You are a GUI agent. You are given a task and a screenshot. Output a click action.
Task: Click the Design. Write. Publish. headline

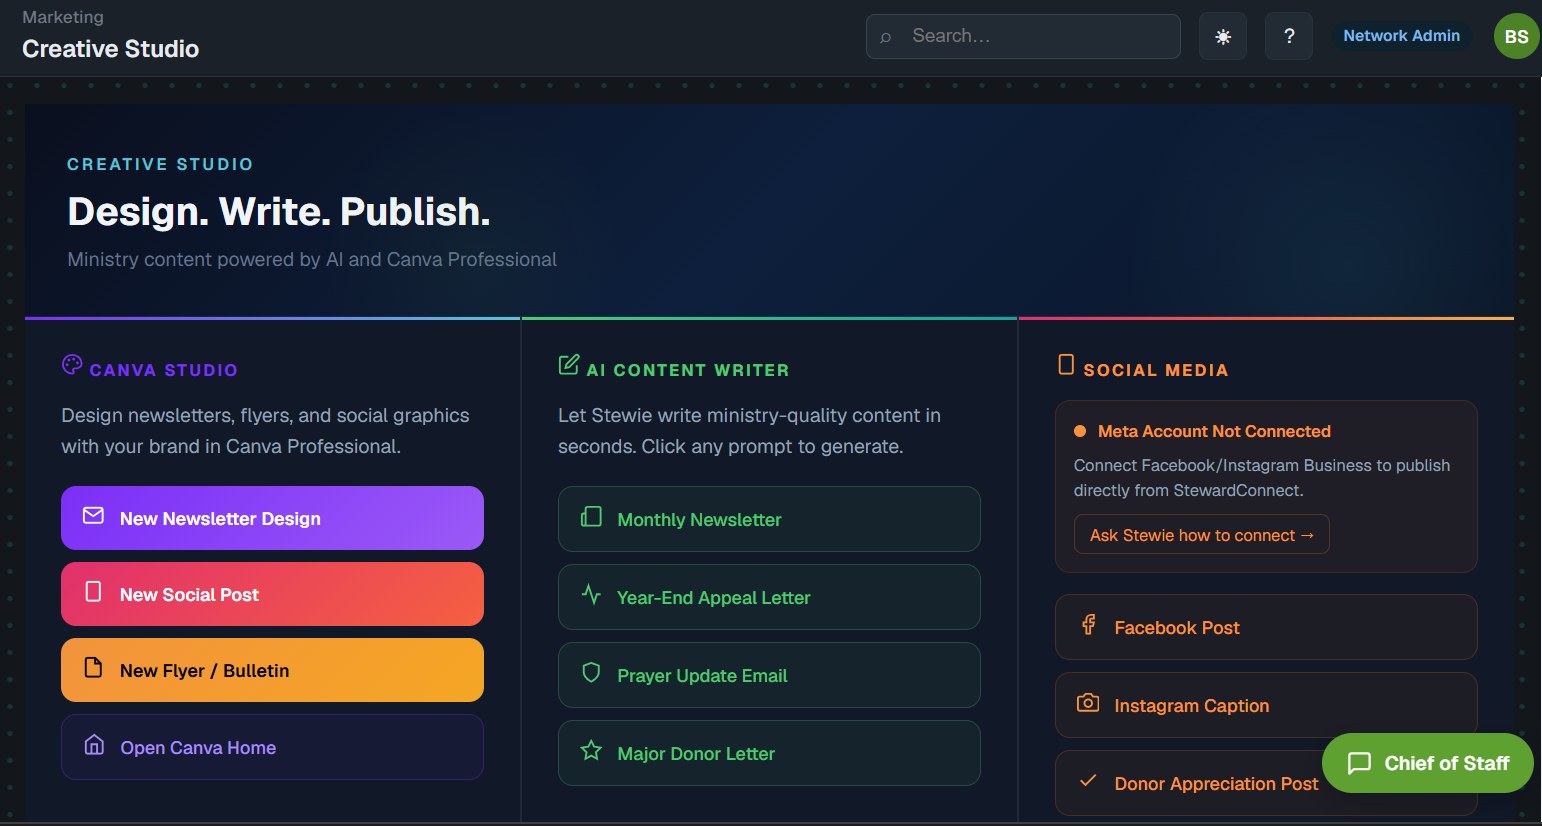point(278,212)
